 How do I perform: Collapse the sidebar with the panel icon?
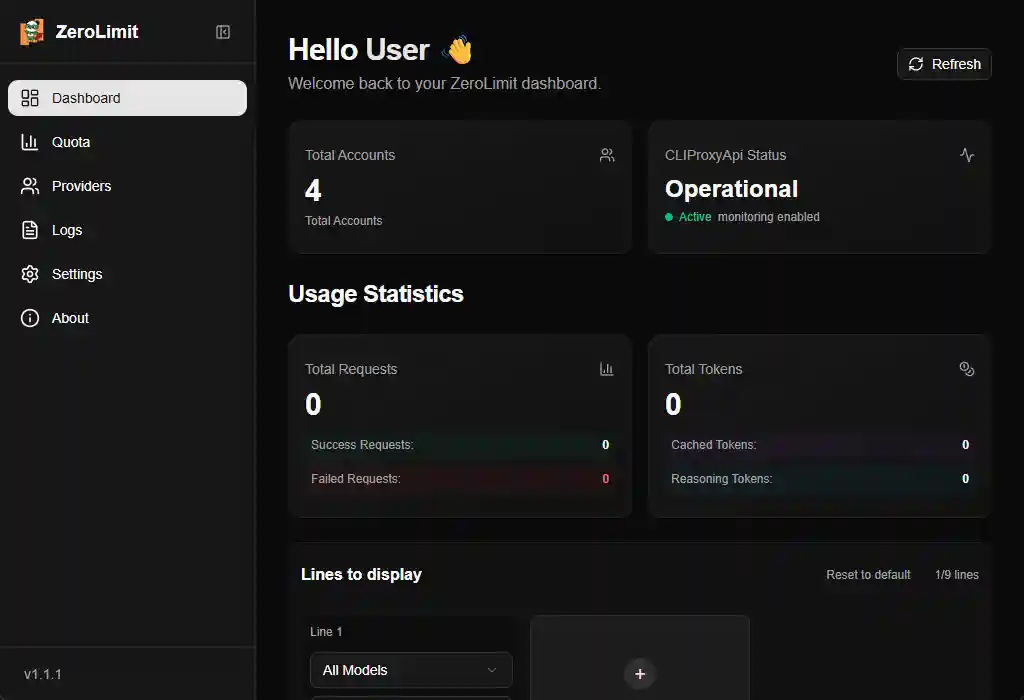click(222, 31)
